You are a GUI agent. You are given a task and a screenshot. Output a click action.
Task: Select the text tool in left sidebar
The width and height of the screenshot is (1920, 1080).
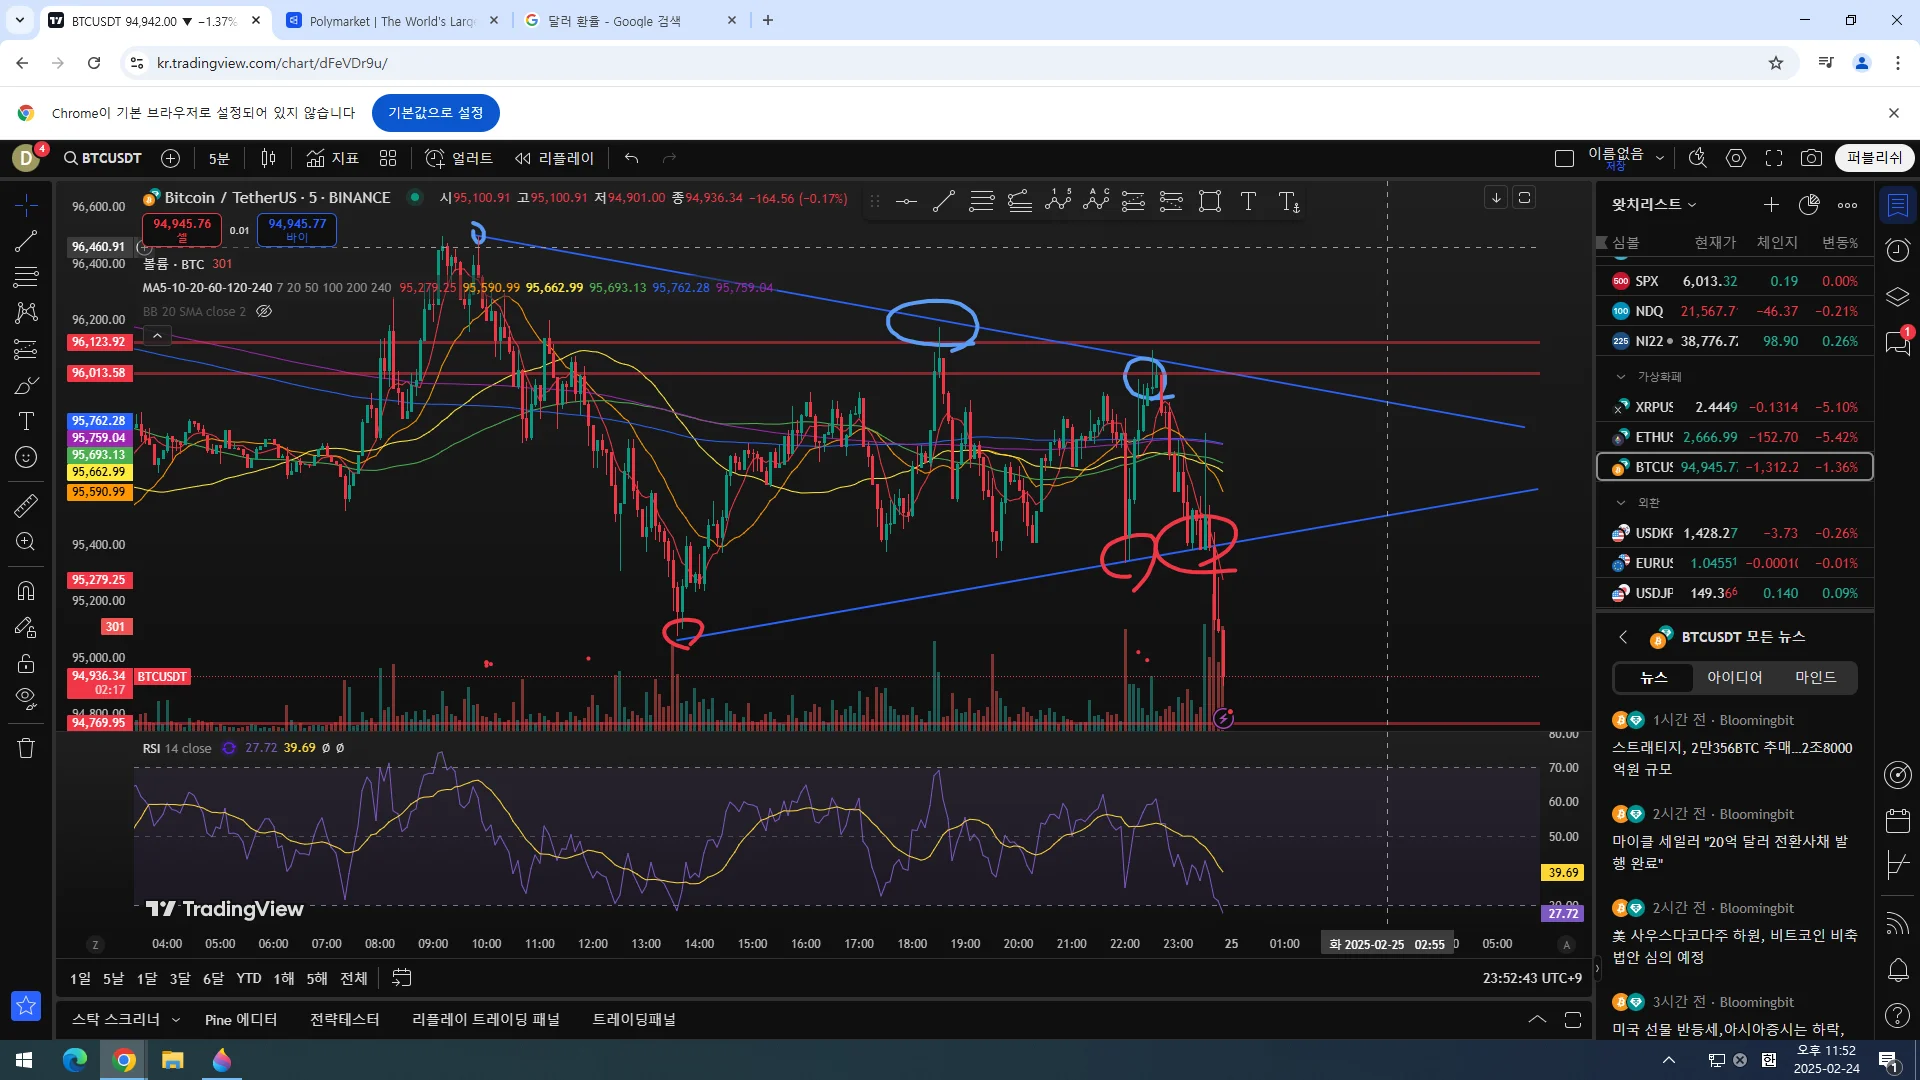pyautogui.click(x=26, y=421)
